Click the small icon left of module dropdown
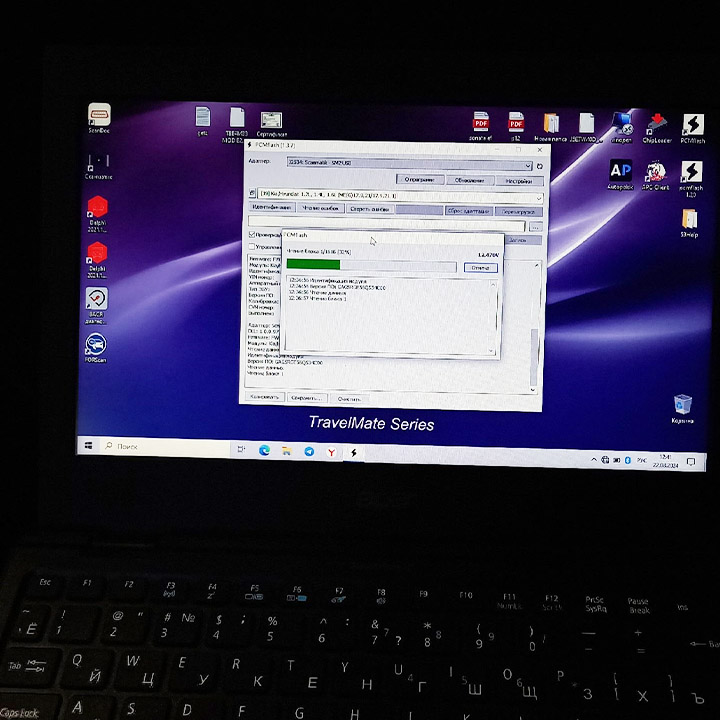This screenshot has width=720, height=720. coord(252,193)
